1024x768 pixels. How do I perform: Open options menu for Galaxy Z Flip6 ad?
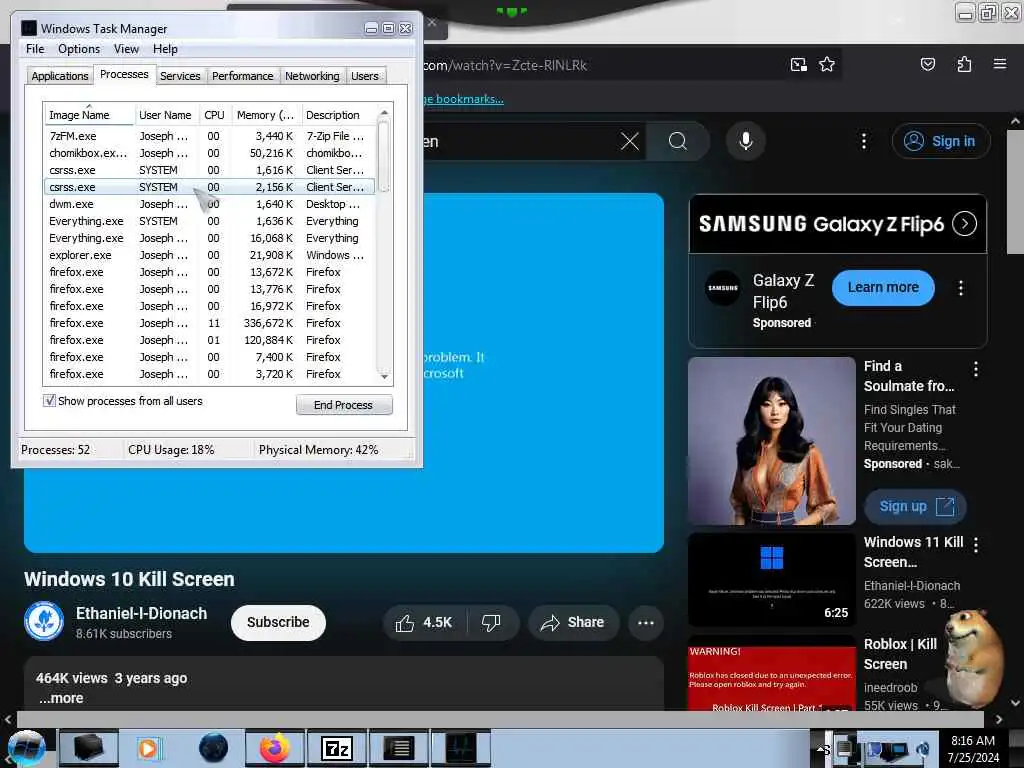[960, 288]
